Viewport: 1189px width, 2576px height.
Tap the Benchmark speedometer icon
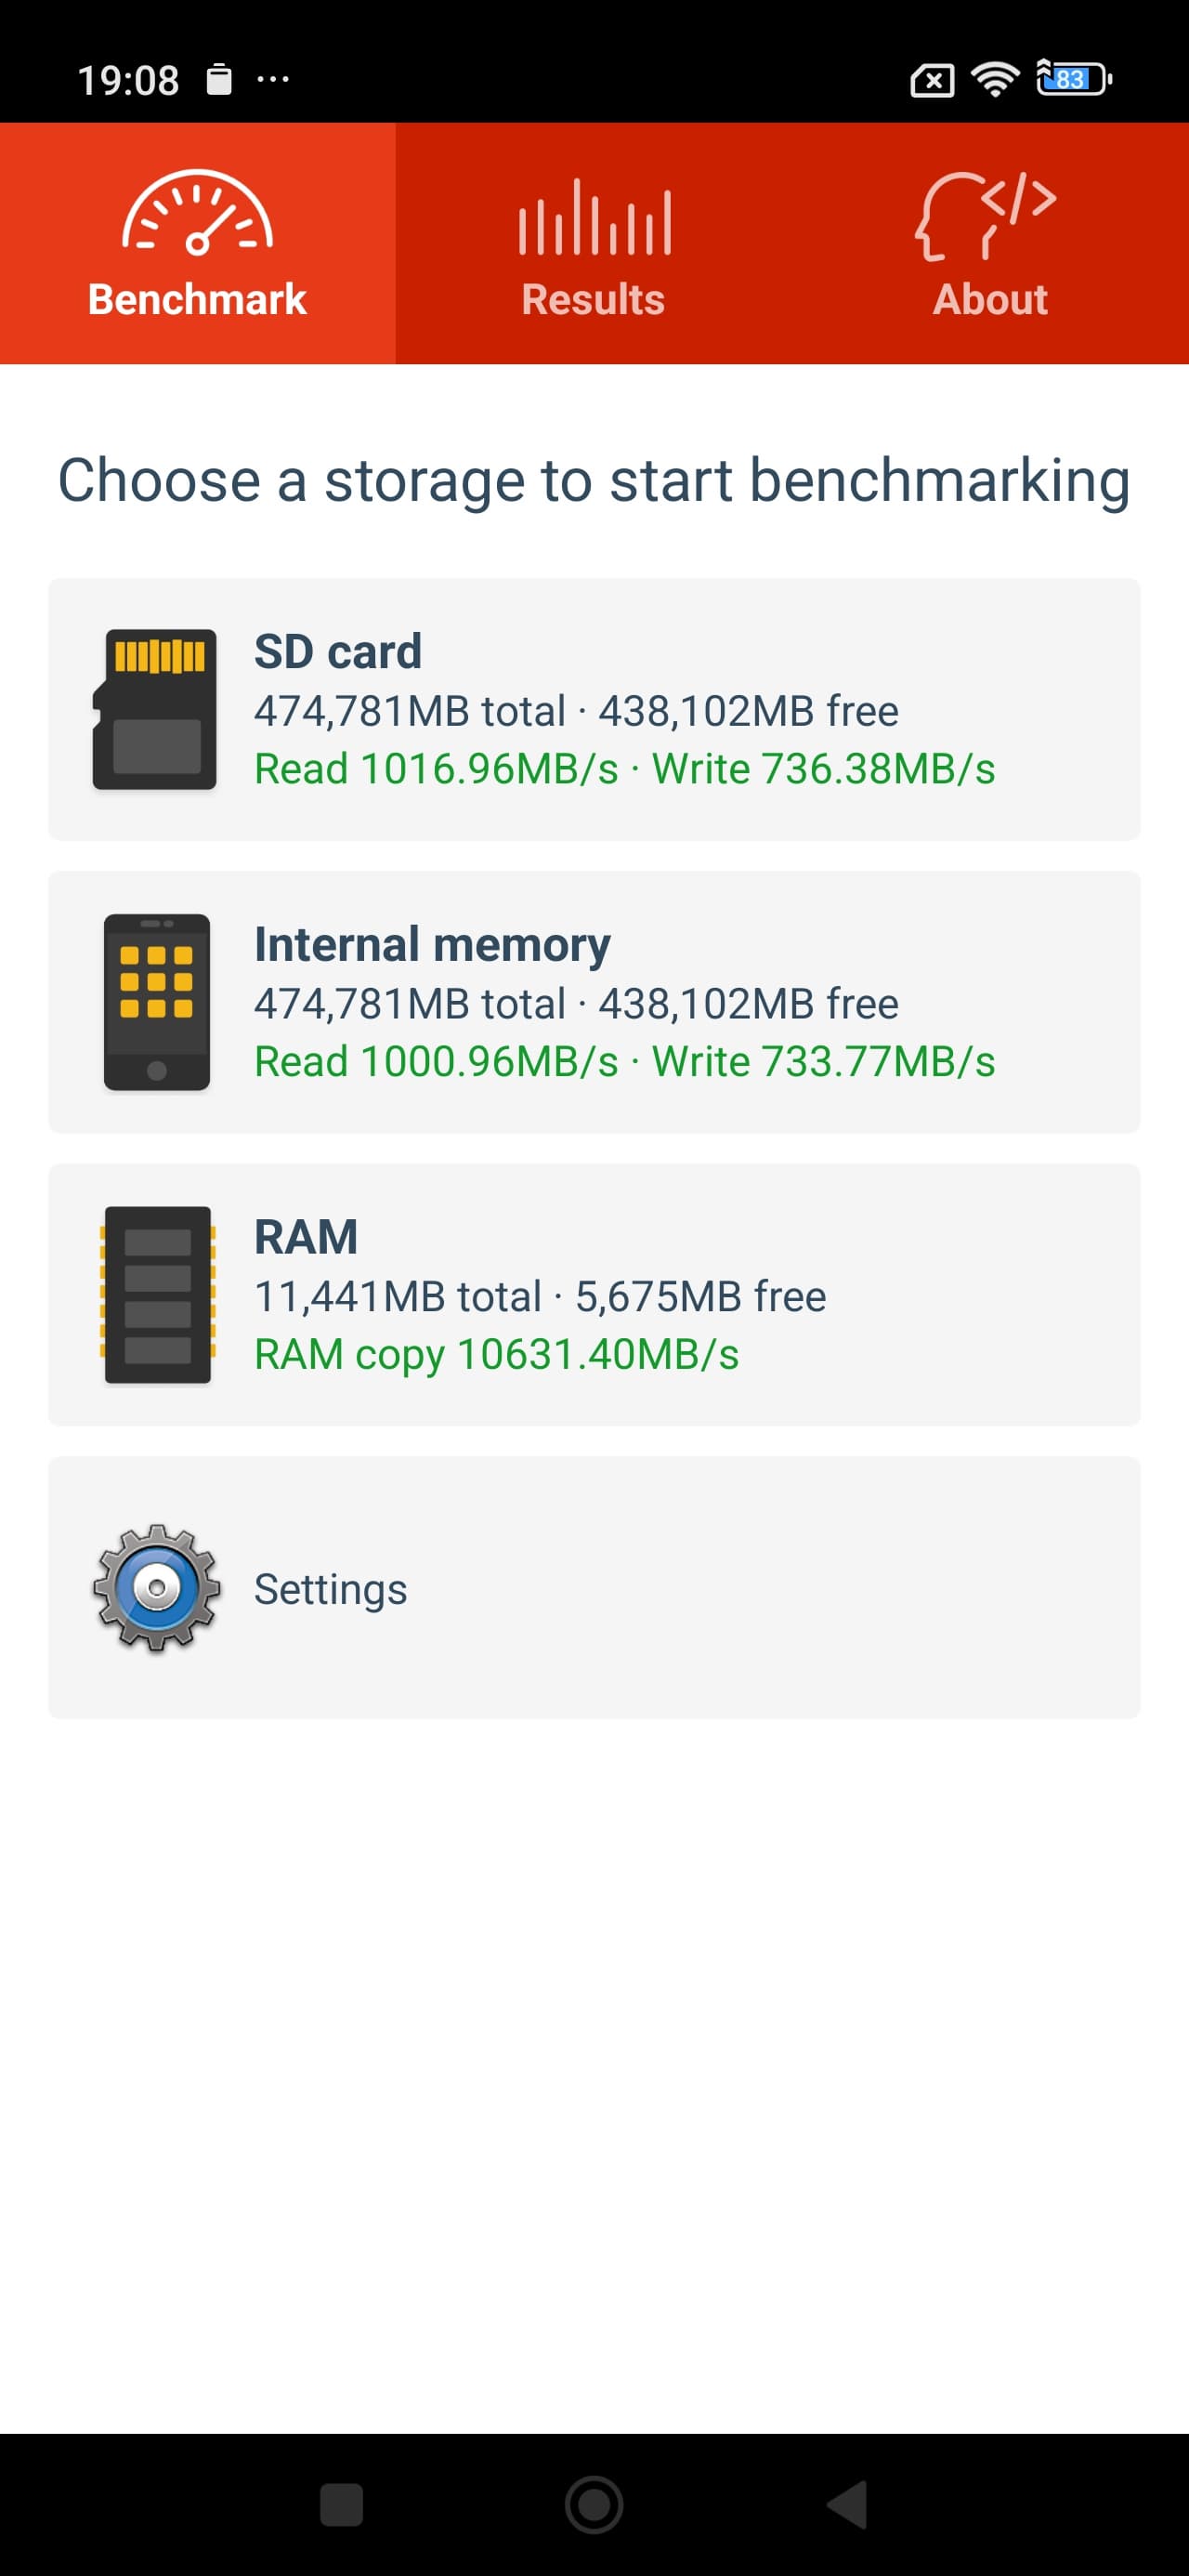(197, 213)
